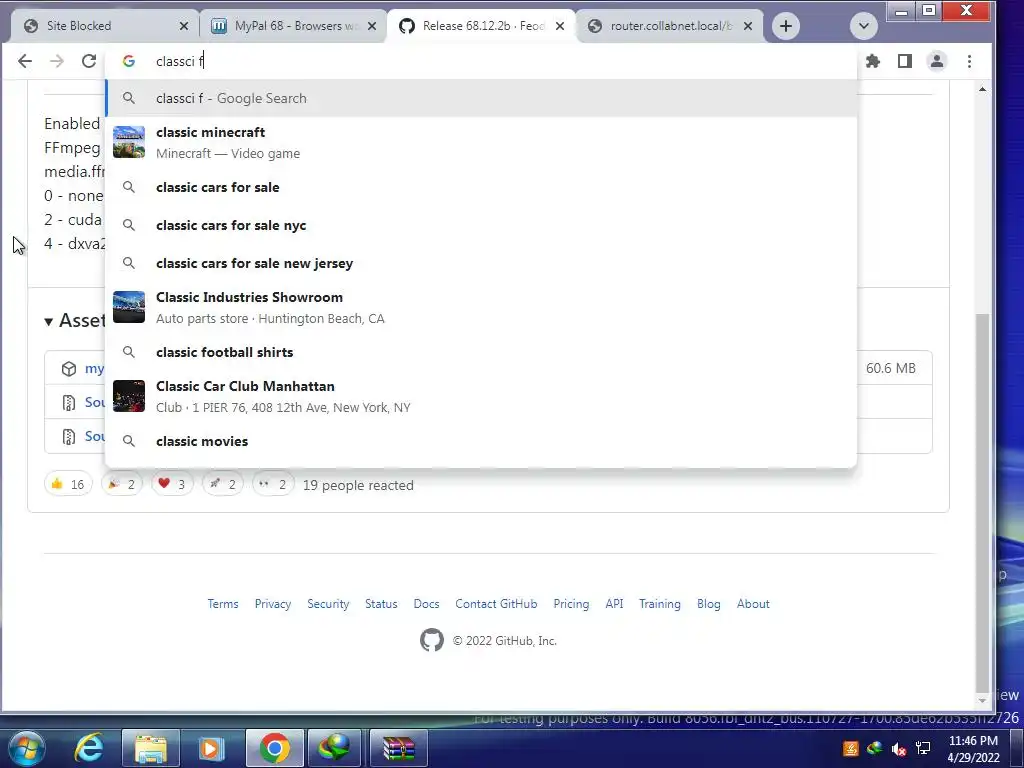Close the Release 68.12.2b tab
The width and height of the screenshot is (1024, 768).
tap(560, 26)
